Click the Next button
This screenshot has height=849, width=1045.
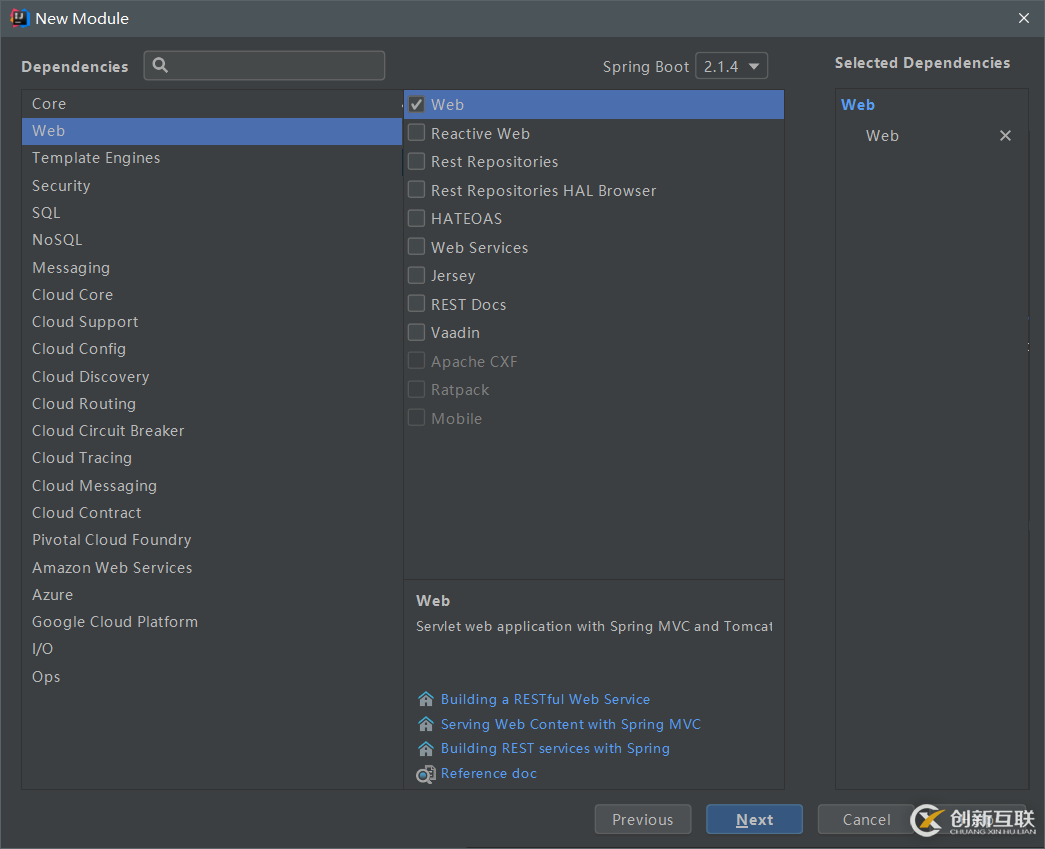click(x=754, y=820)
